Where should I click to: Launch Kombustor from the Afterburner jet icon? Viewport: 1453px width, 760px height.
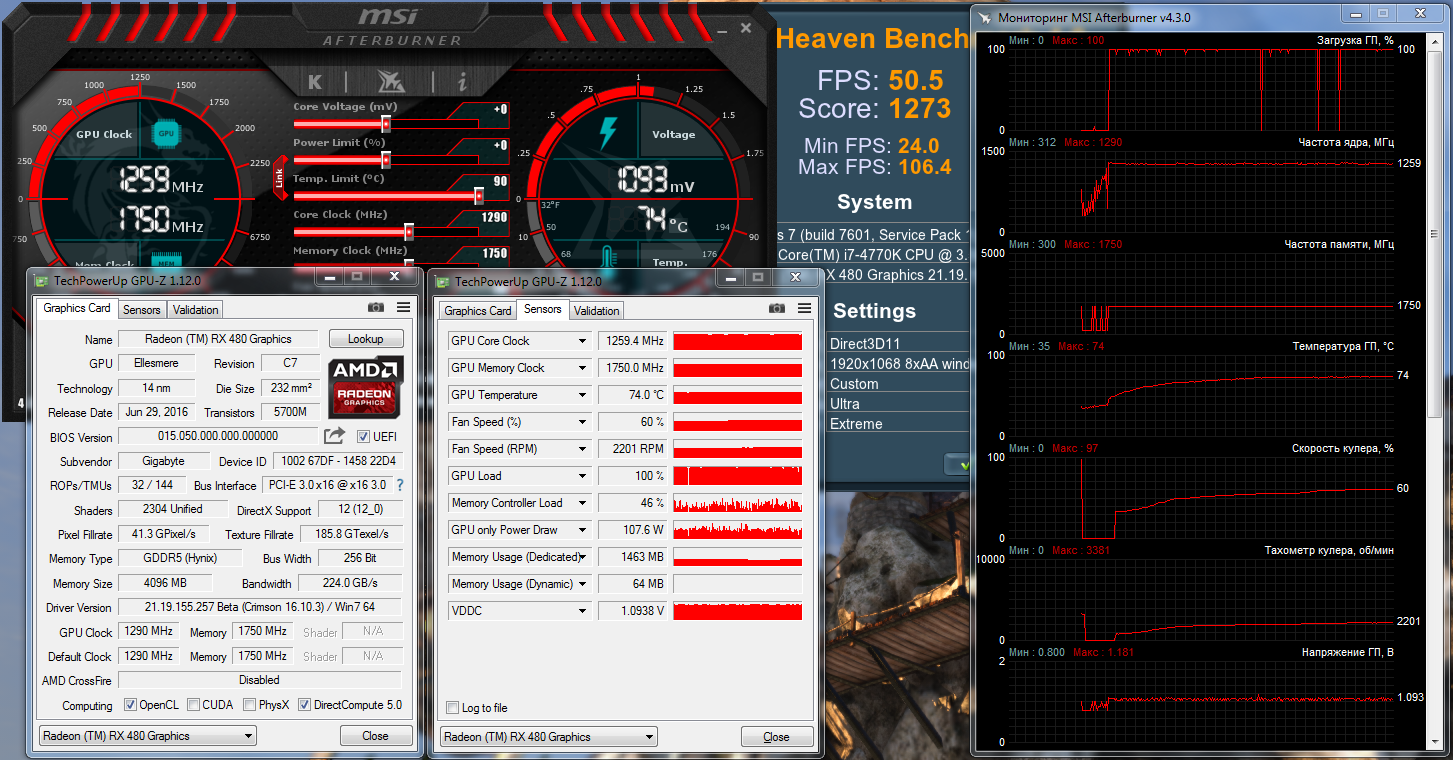click(390, 81)
